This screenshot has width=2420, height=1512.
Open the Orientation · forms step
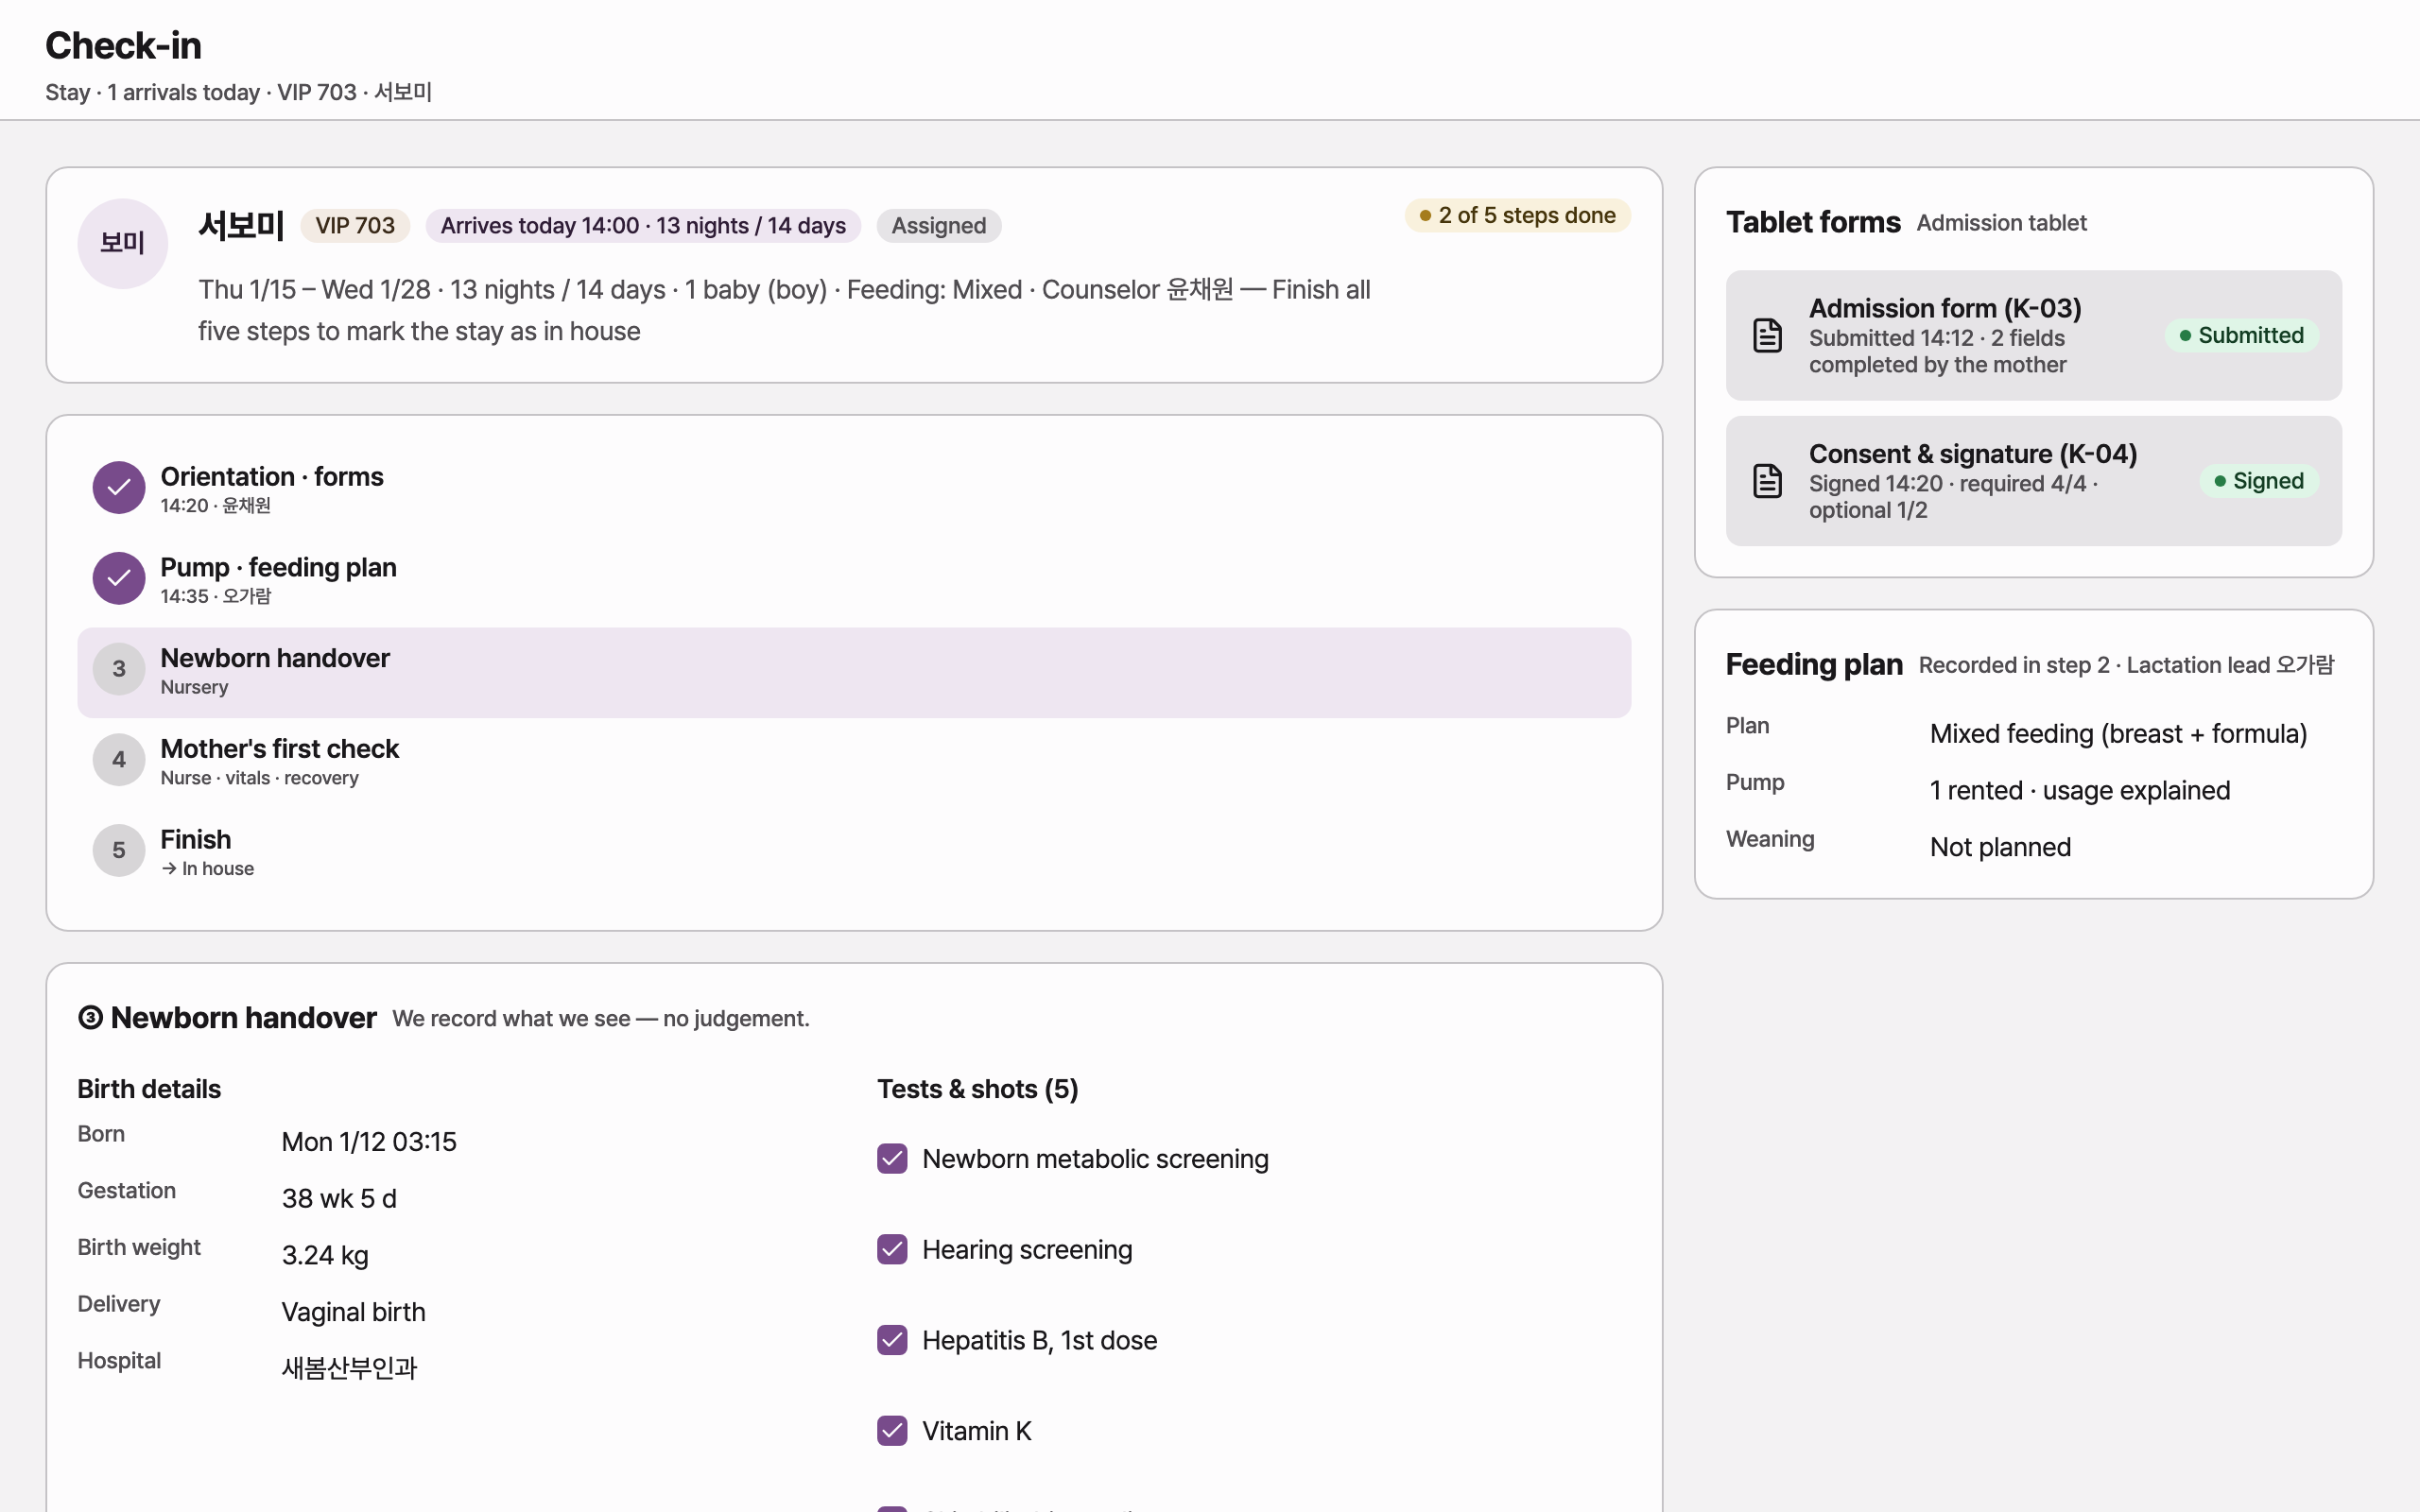(854, 490)
